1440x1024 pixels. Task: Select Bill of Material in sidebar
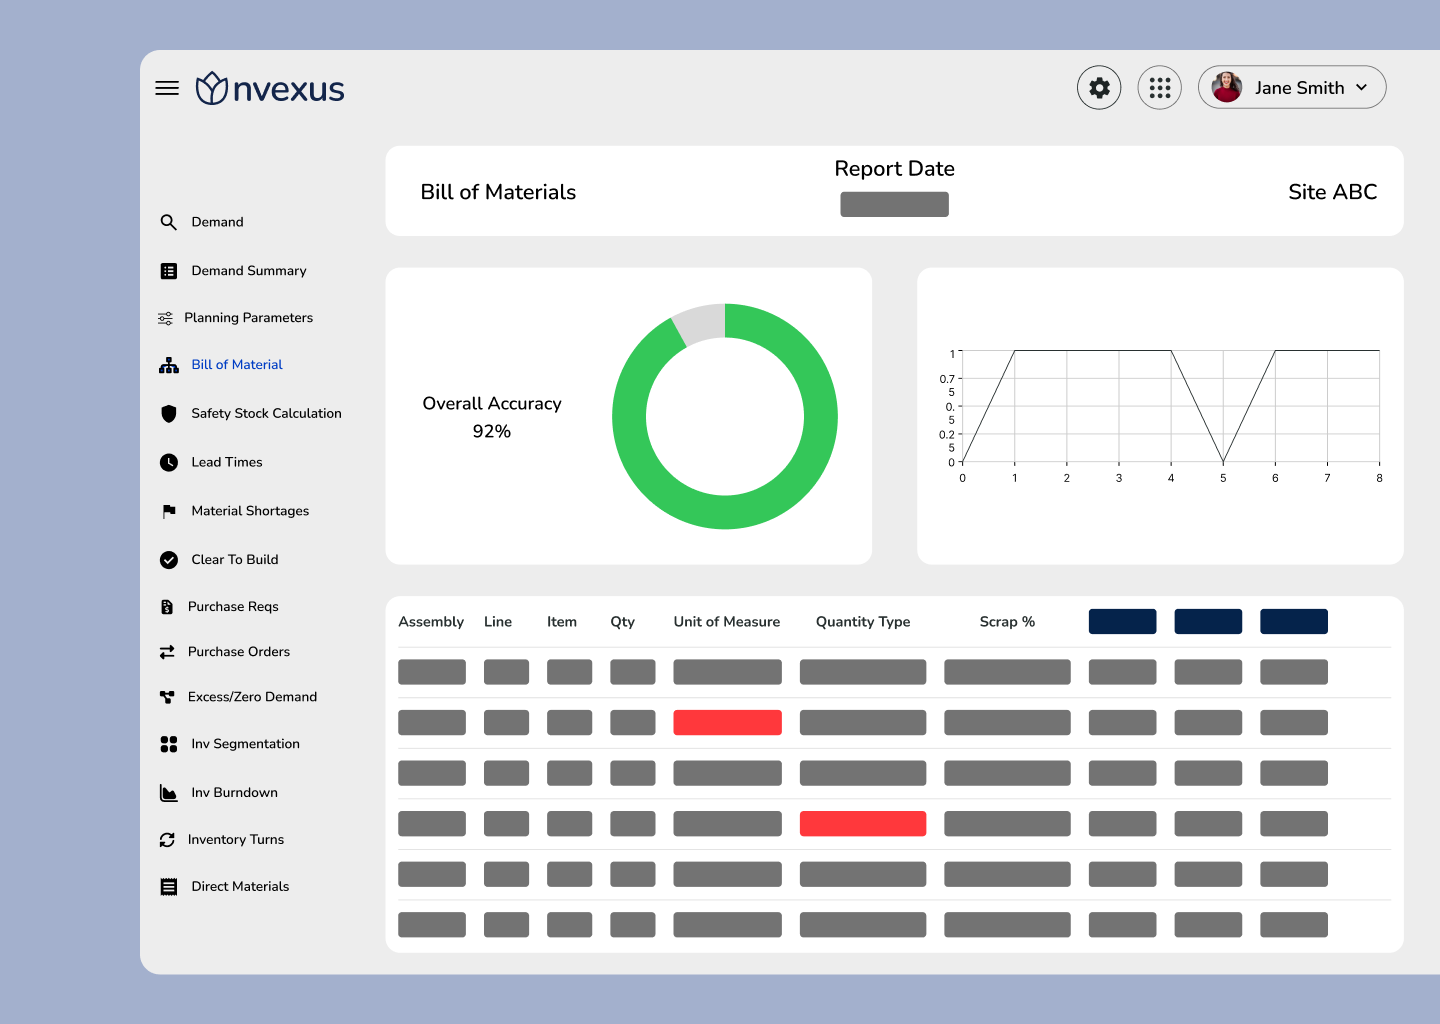coord(237,365)
